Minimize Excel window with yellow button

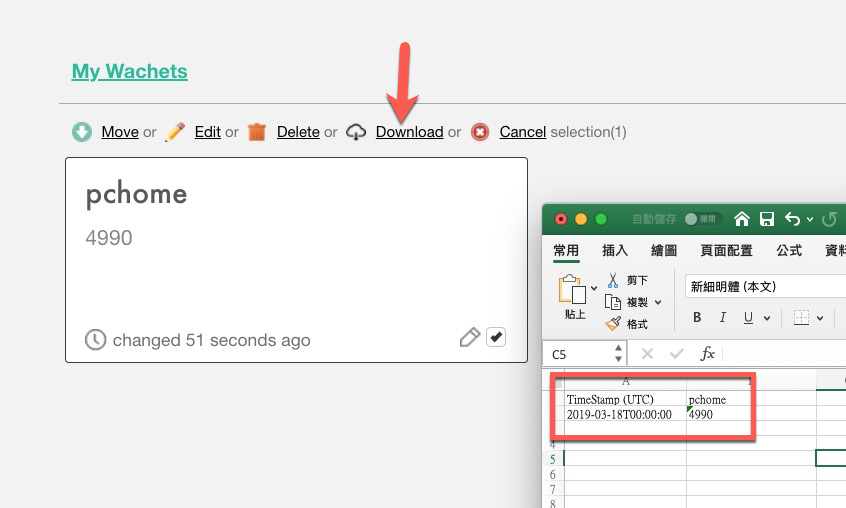[x=581, y=219]
